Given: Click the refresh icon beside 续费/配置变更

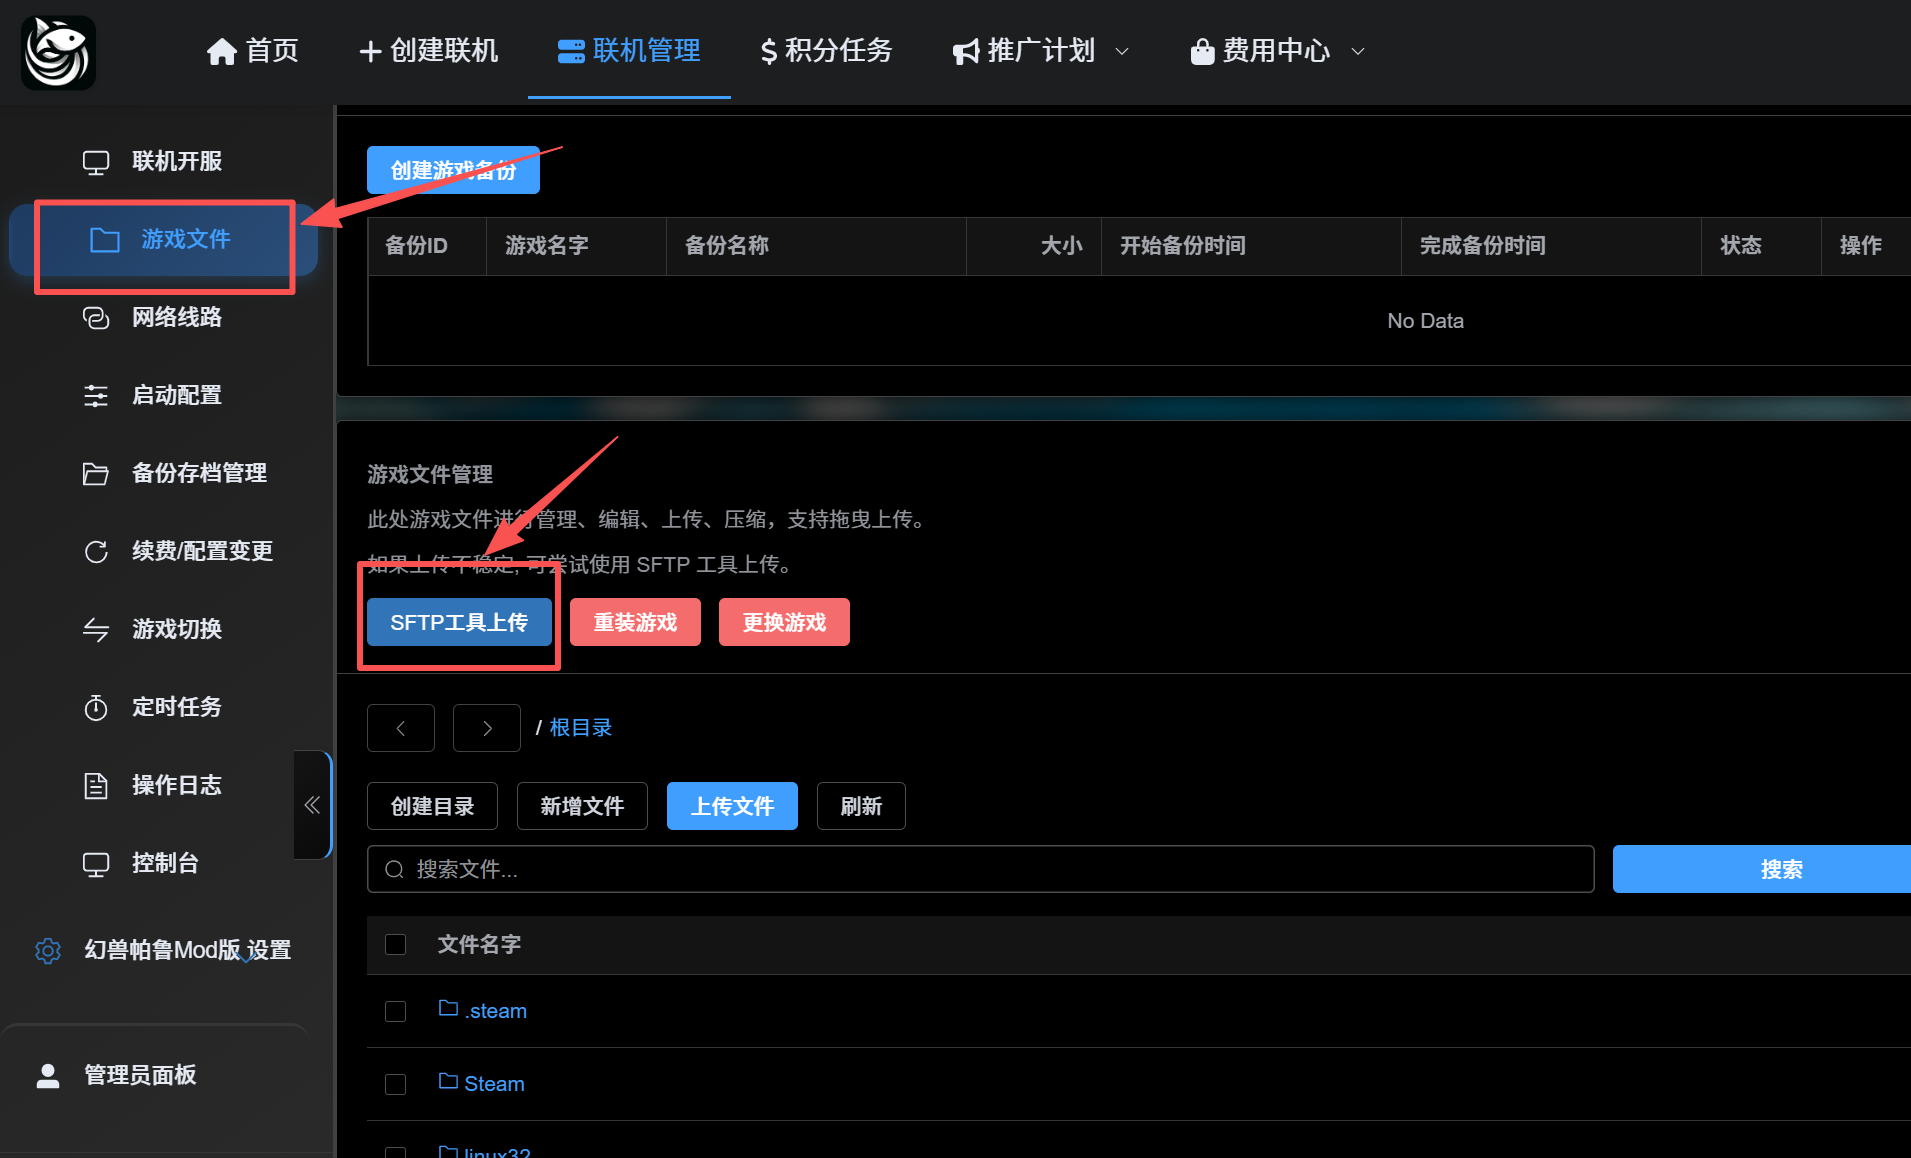Looking at the screenshot, I should 96,552.
